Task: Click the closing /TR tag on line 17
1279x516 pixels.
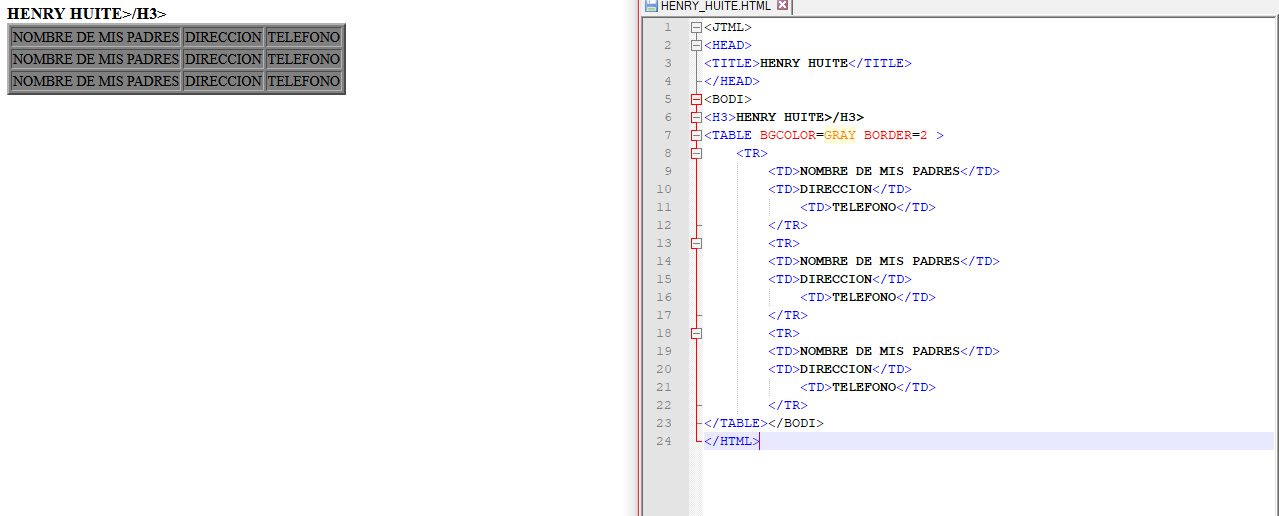Action: point(788,315)
